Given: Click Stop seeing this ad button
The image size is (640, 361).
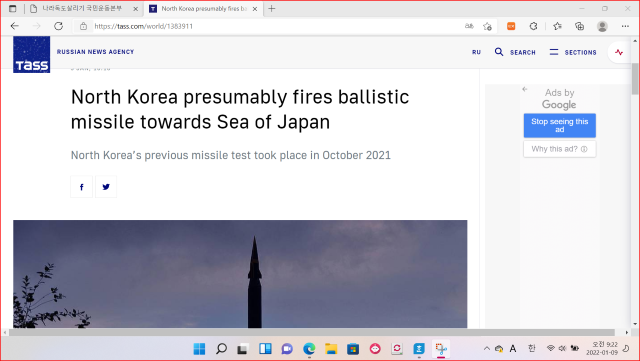Looking at the screenshot, I should coord(560,125).
